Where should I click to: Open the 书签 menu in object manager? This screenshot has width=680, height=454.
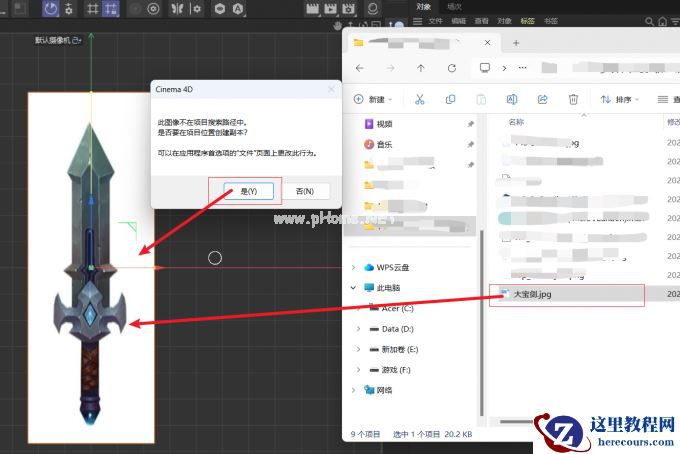pyautogui.click(x=551, y=21)
